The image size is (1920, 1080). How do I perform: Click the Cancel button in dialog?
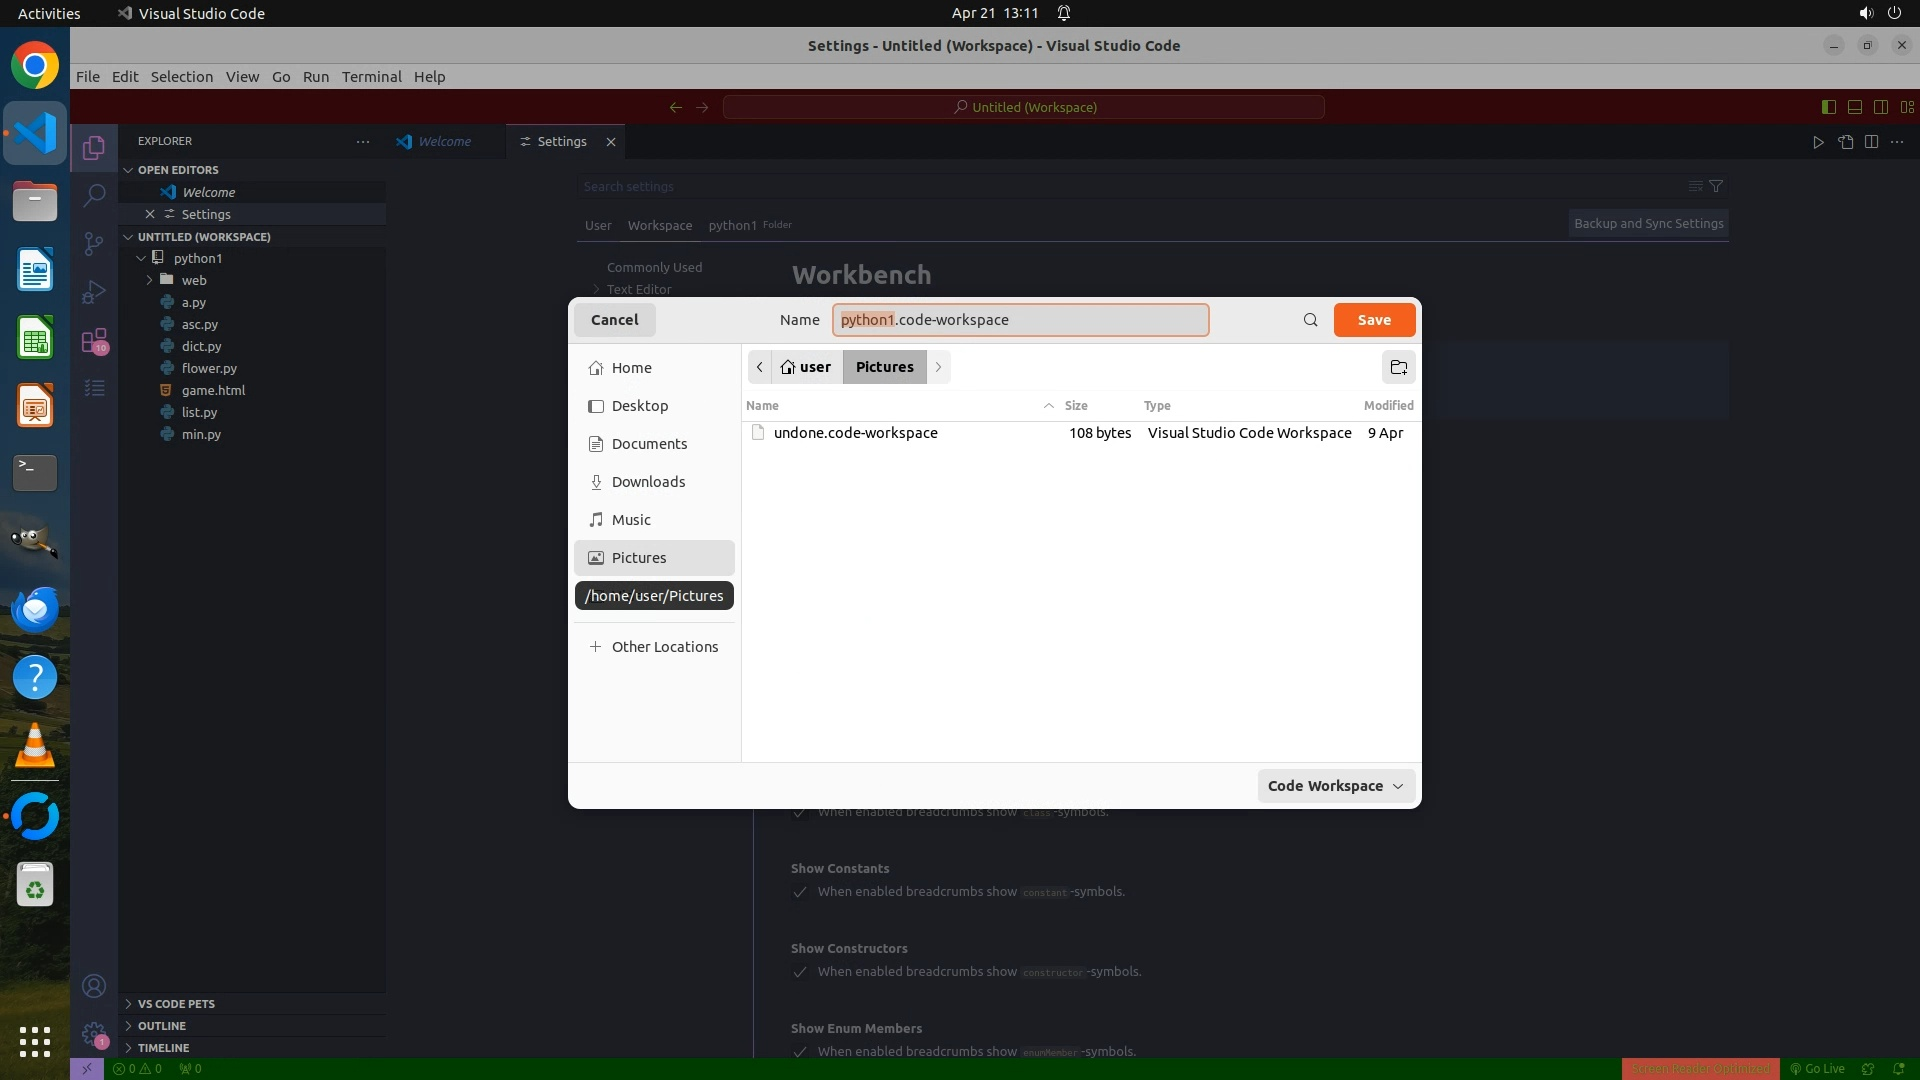[614, 320]
